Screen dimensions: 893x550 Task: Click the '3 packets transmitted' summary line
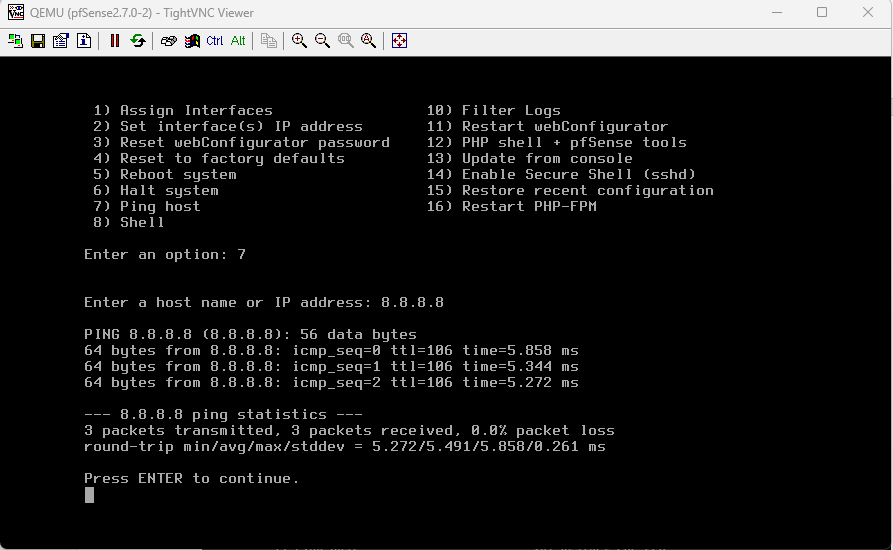click(x=349, y=430)
